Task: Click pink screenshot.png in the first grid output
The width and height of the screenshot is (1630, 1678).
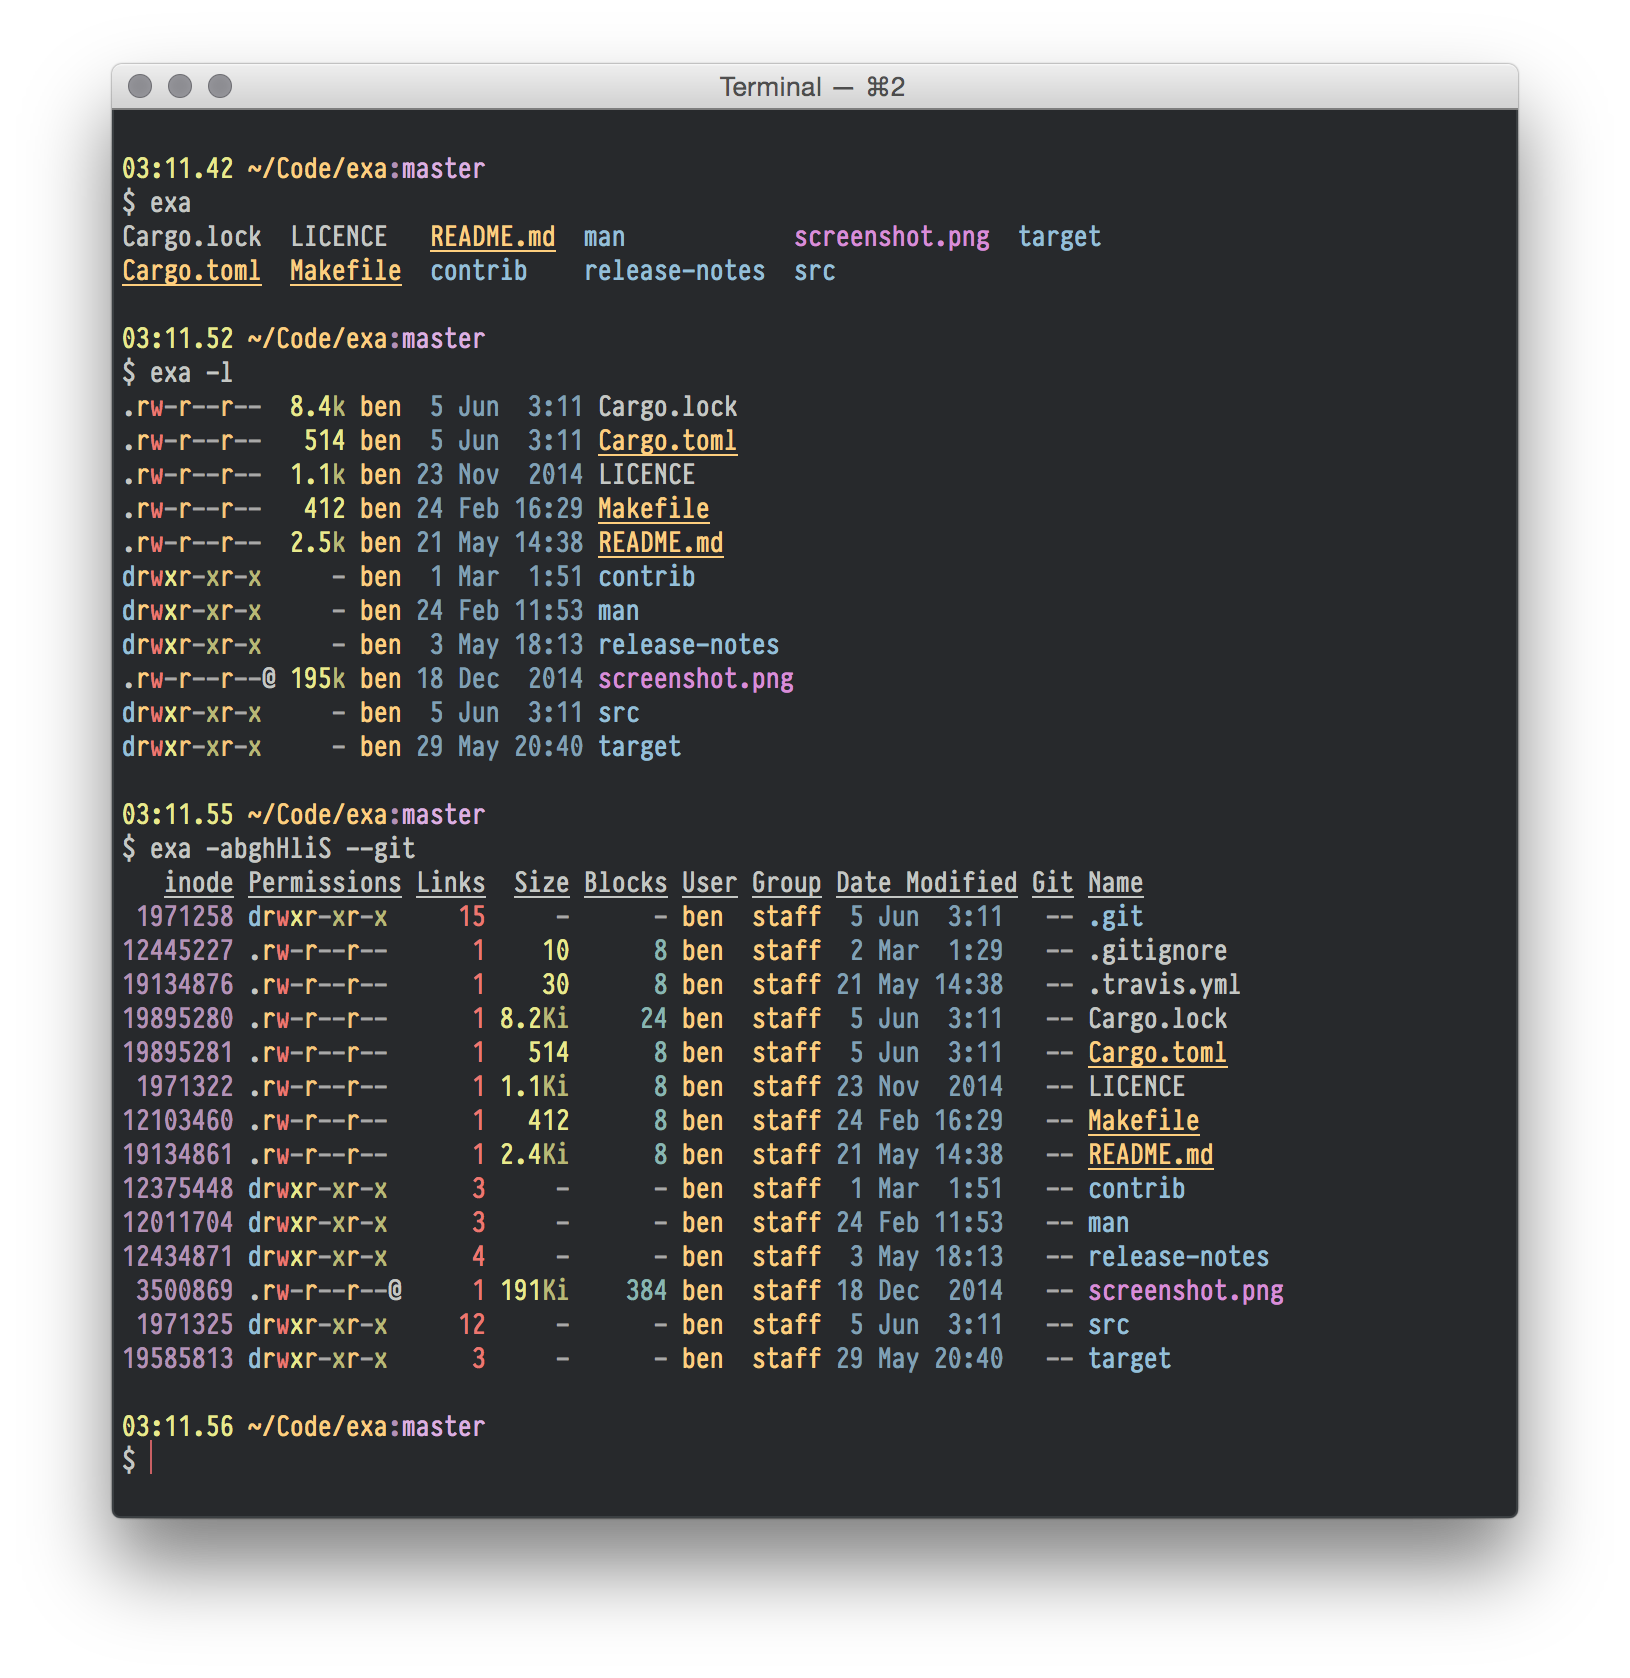Action: tap(891, 237)
